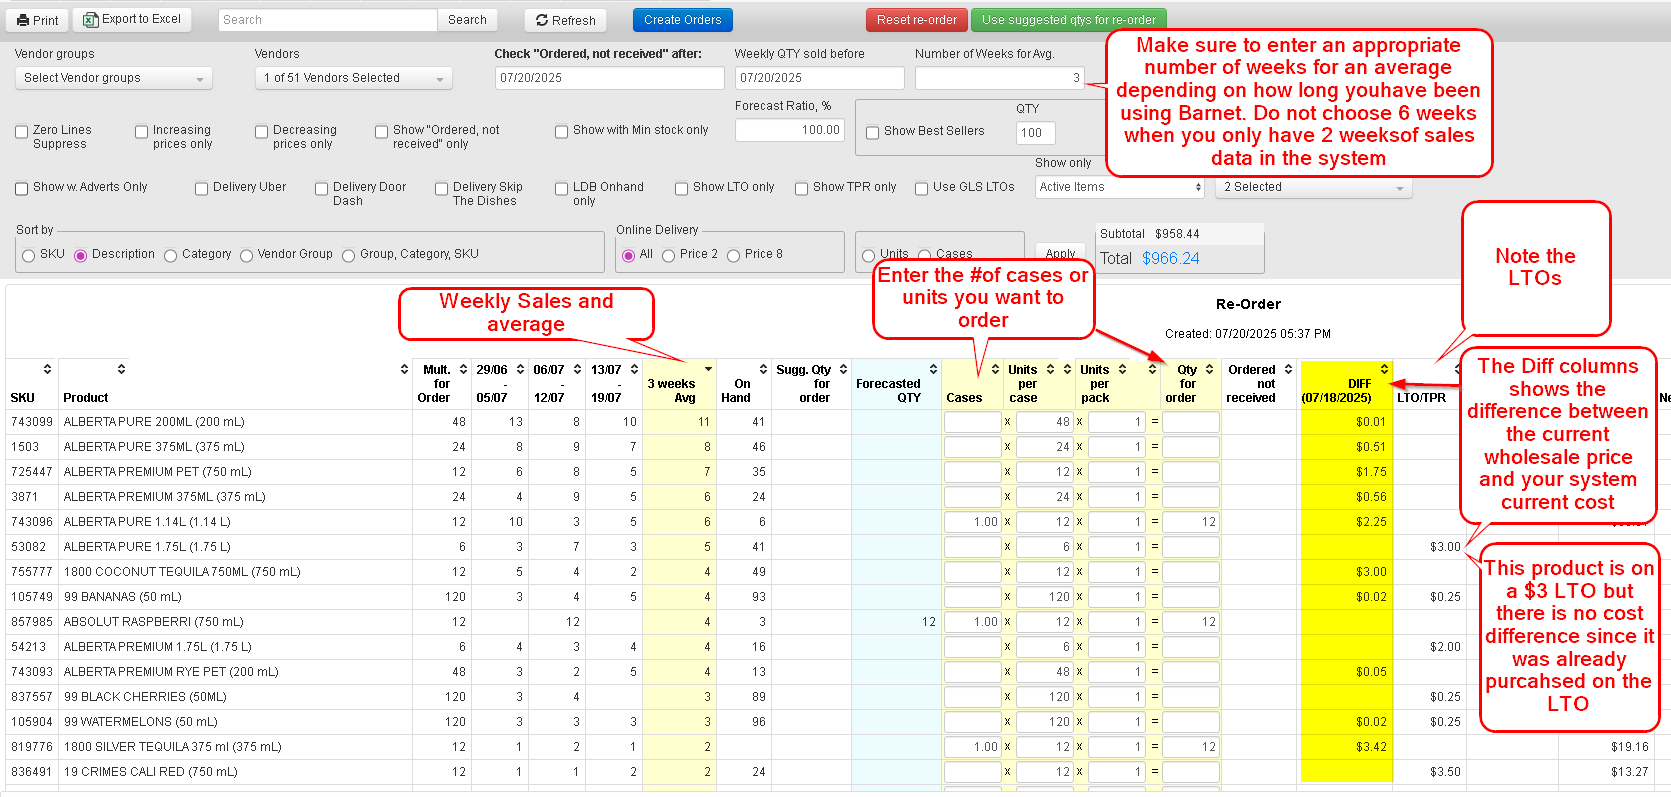Viewport: 1671px width, 797px height.
Task: Toggle Delivery Uber checkbox
Action: (x=201, y=188)
